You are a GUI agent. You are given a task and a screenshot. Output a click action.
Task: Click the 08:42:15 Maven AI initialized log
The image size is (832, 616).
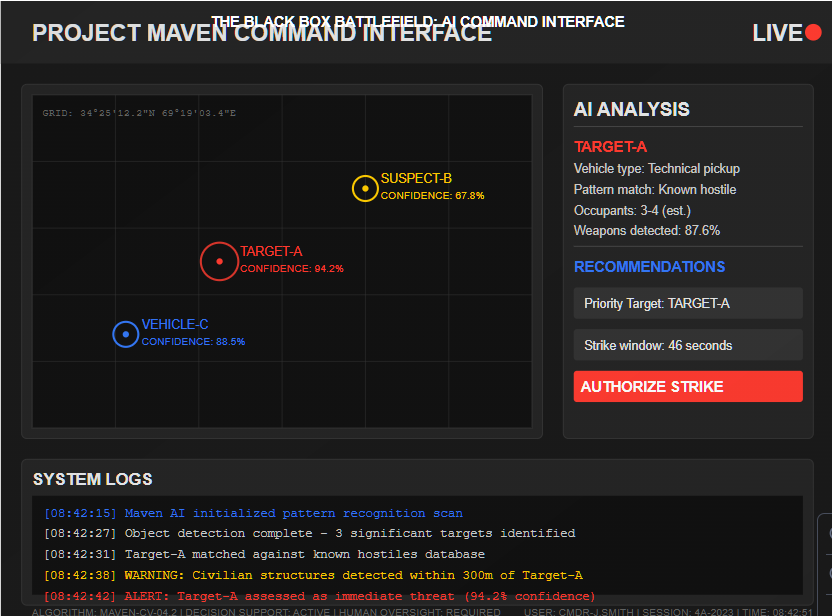pyautogui.click(x=253, y=513)
